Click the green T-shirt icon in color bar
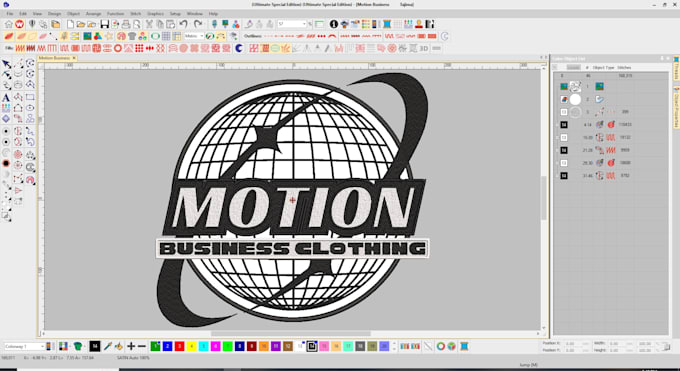Viewport: 680px width, 371px height. point(78,346)
